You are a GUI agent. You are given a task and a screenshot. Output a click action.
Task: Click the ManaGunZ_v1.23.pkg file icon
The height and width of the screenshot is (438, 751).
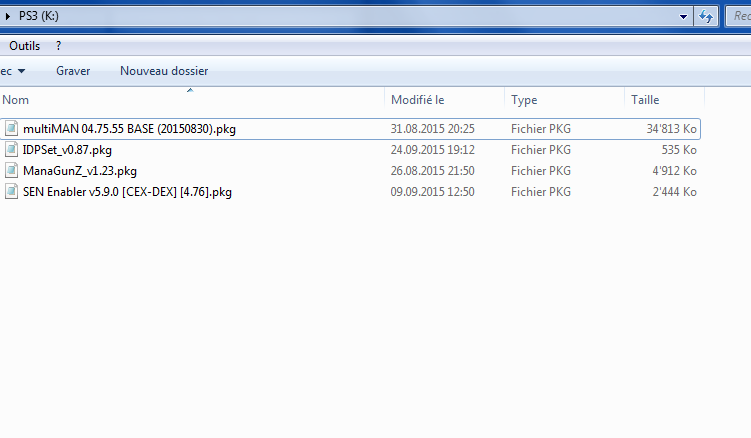click(x=12, y=171)
